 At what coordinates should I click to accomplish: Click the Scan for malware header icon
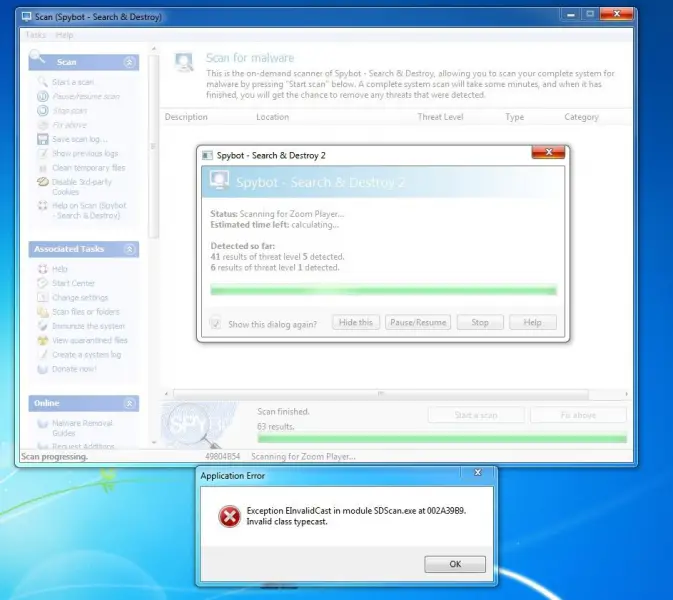[x=184, y=63]
